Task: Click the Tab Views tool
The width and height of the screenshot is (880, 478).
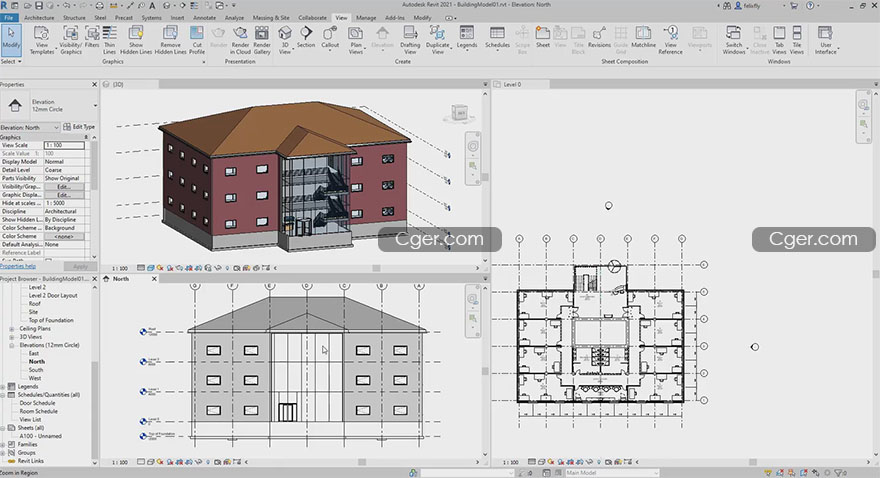Action: [x=779, y=40]
